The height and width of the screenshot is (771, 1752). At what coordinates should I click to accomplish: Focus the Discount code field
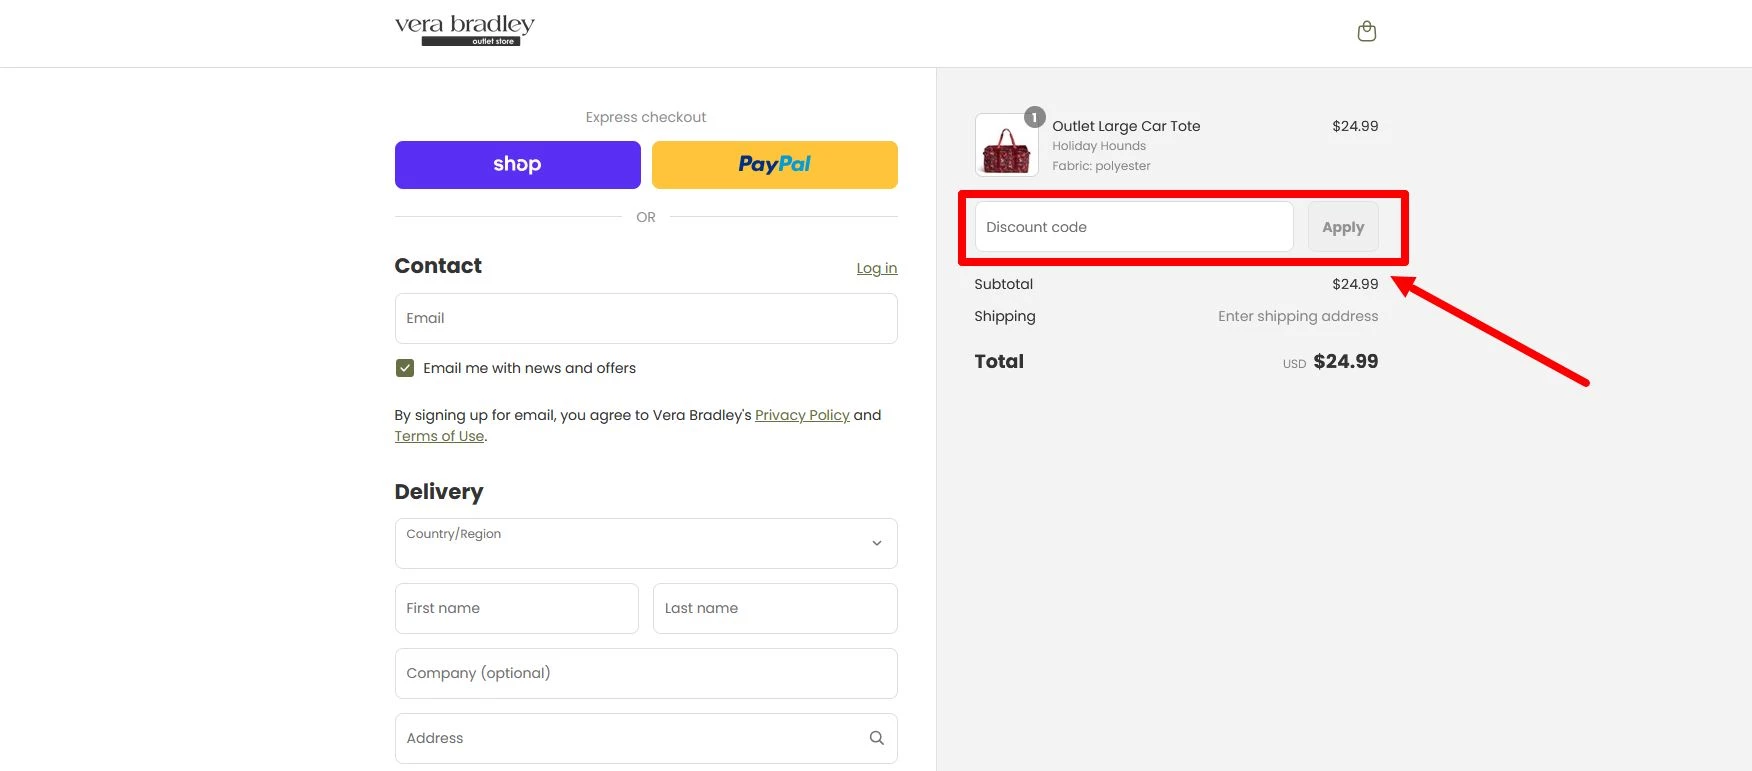point(1133,227)
